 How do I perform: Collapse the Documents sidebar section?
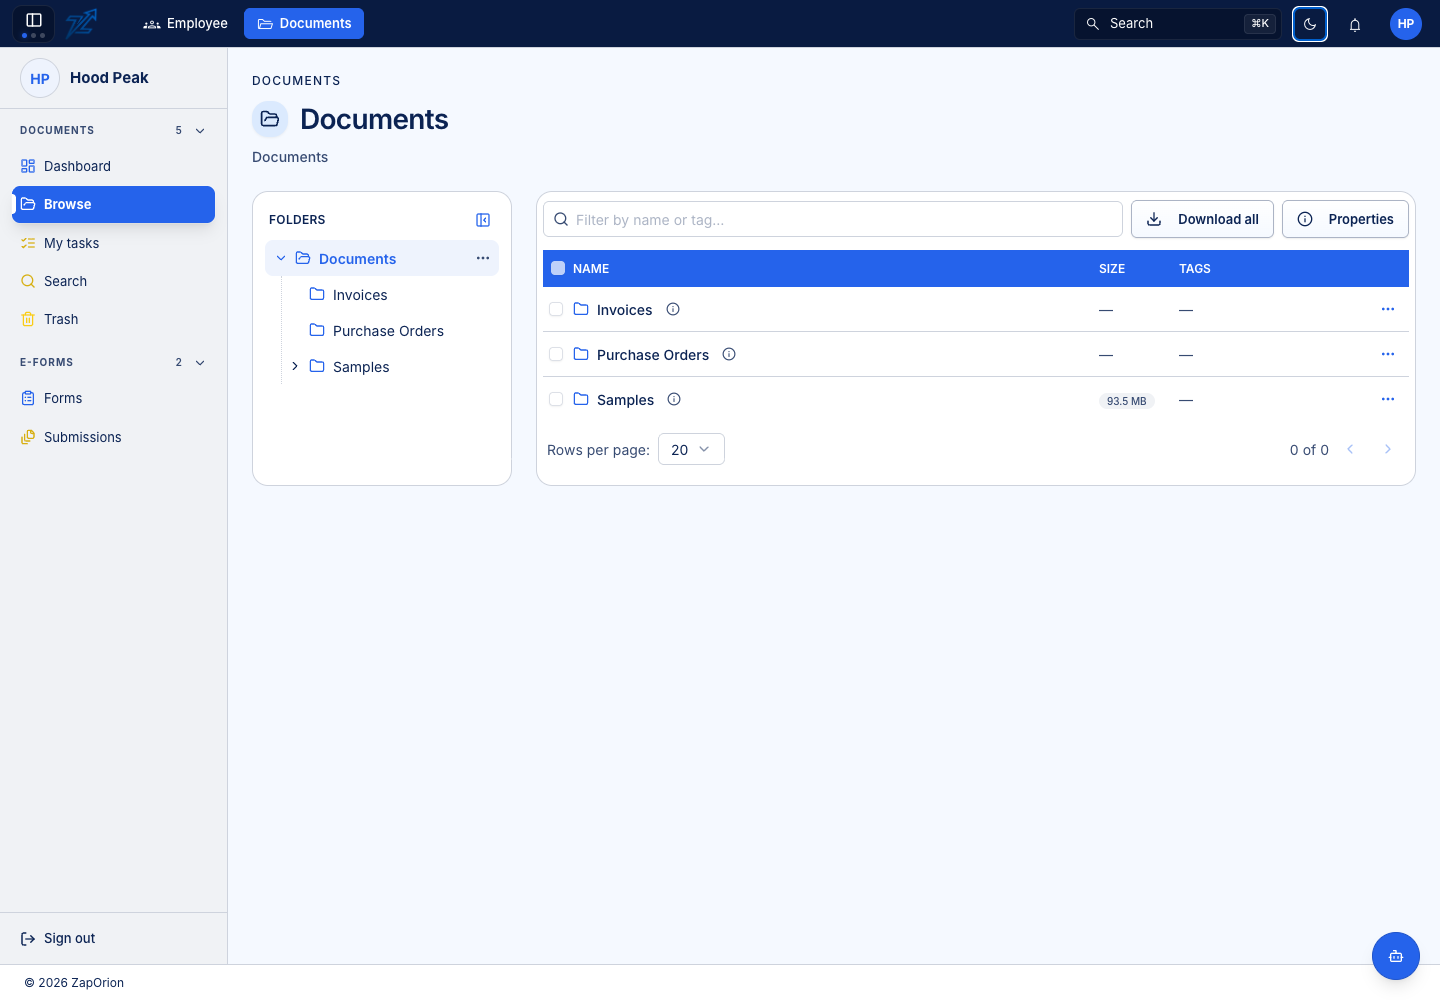click(200, 130)
